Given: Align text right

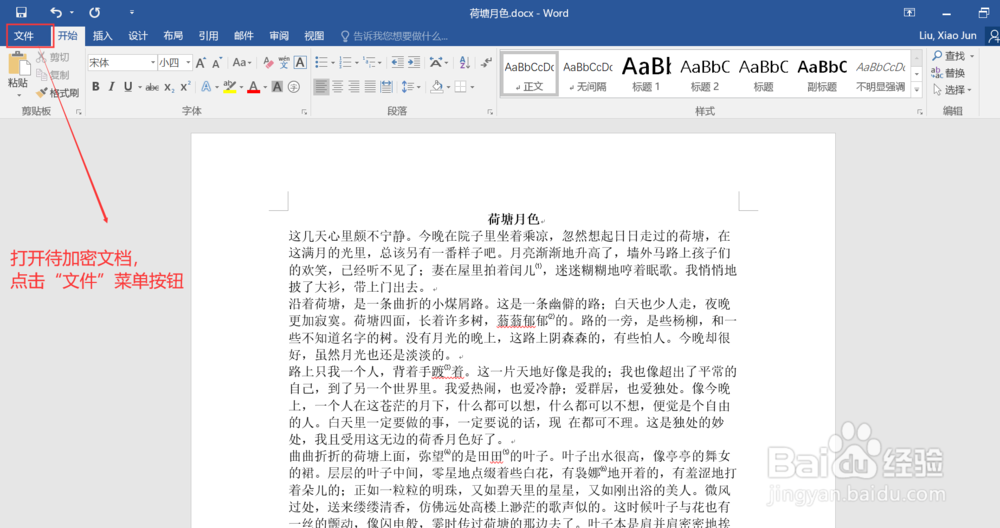Looking at the screenshot, I should (x=354, y=87).
